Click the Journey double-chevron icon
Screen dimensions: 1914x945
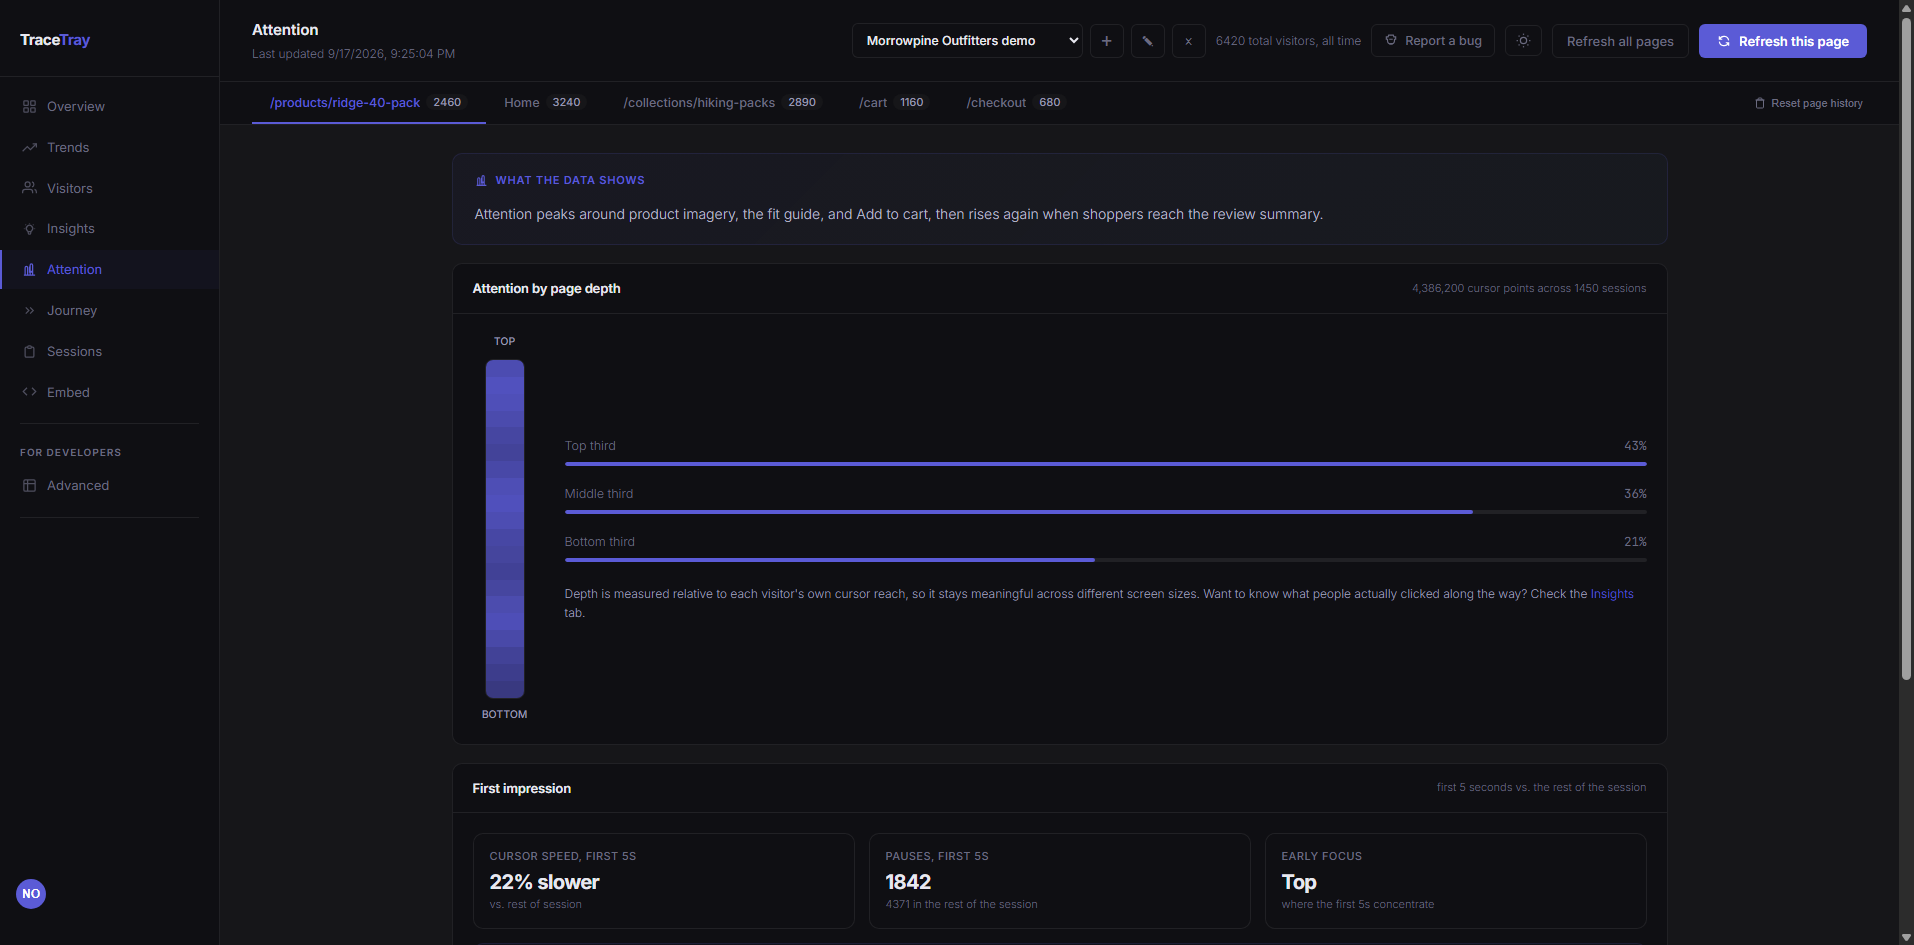click(29, 311)
